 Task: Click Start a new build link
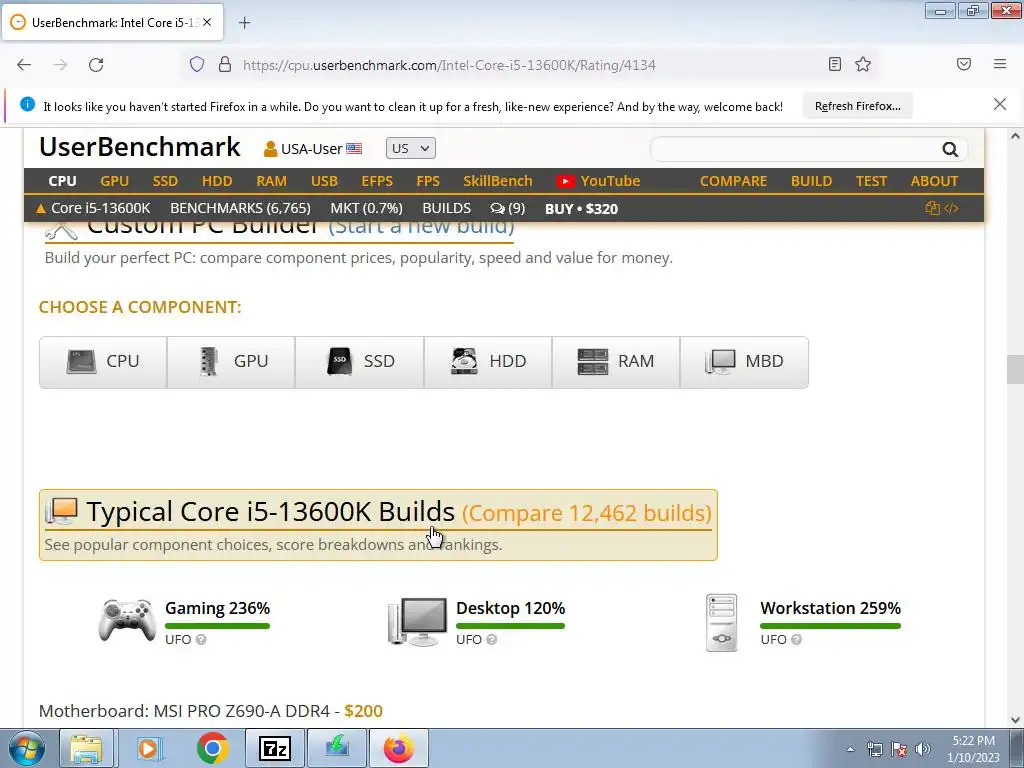tap(421, 227)
